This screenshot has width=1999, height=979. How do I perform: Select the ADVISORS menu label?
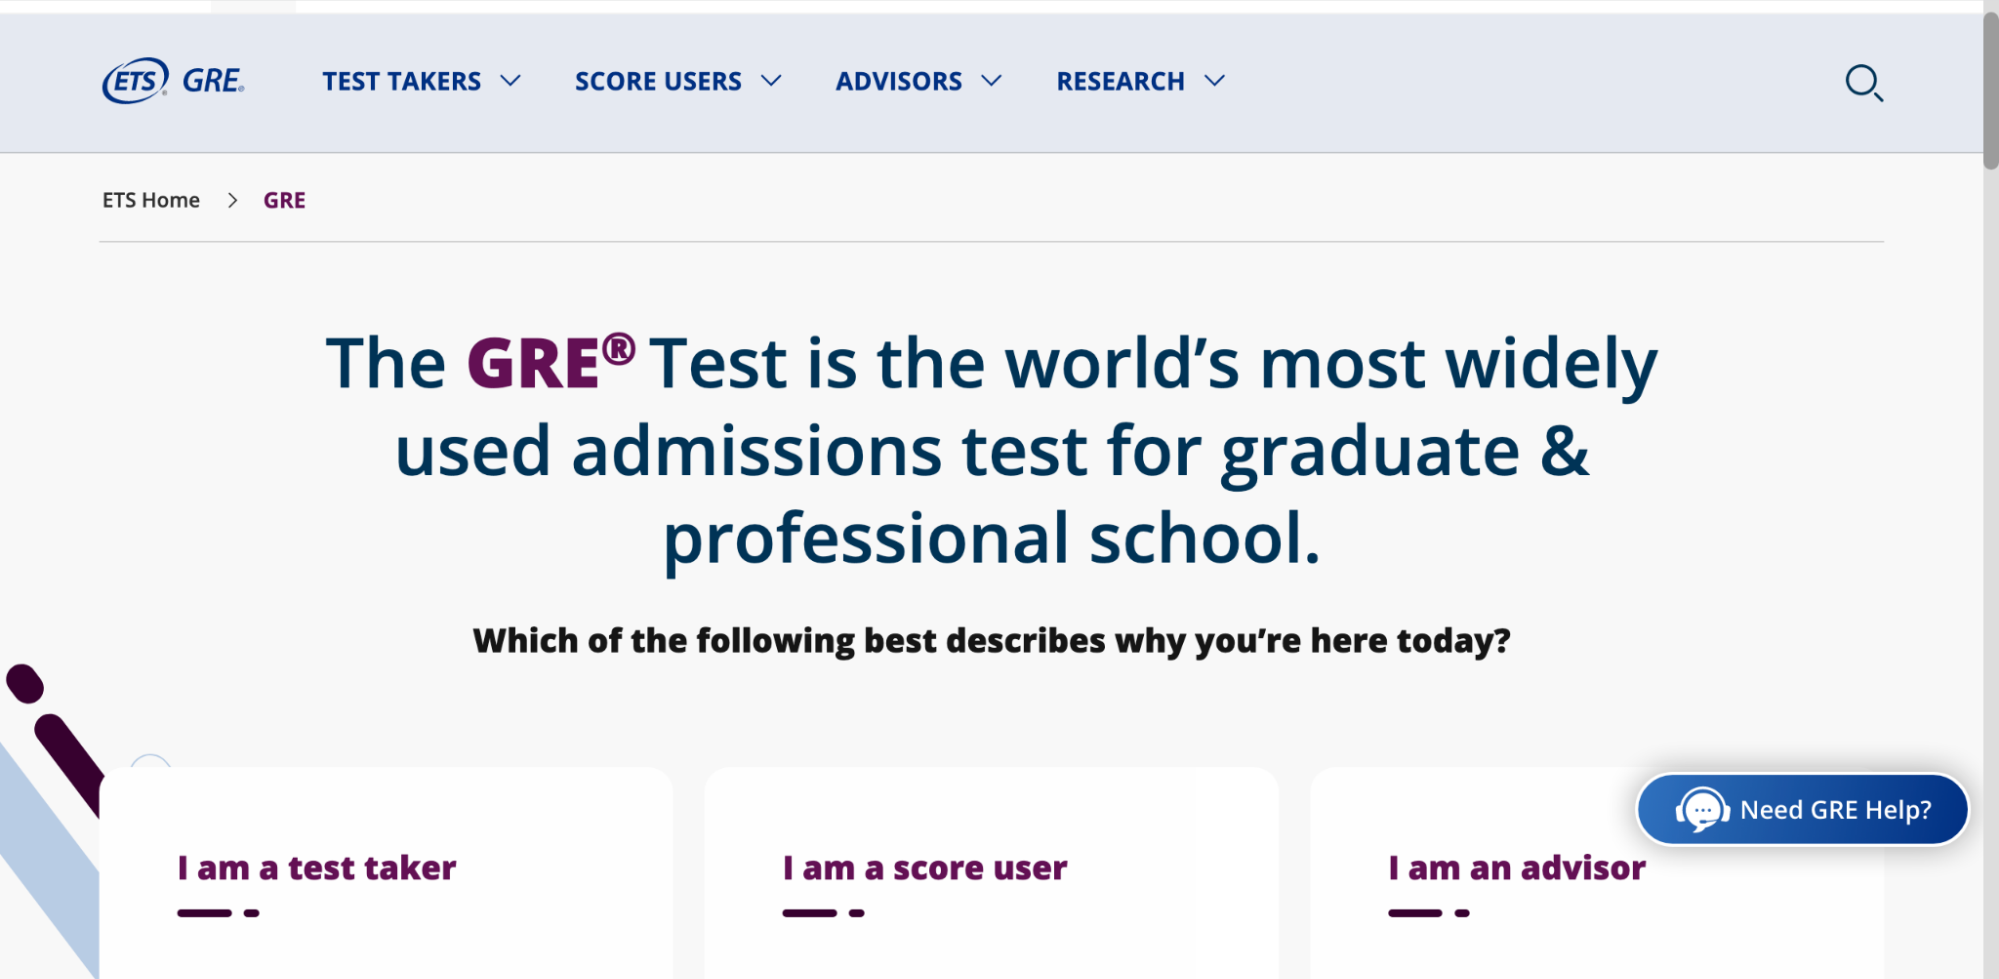(x=898, y=81)
